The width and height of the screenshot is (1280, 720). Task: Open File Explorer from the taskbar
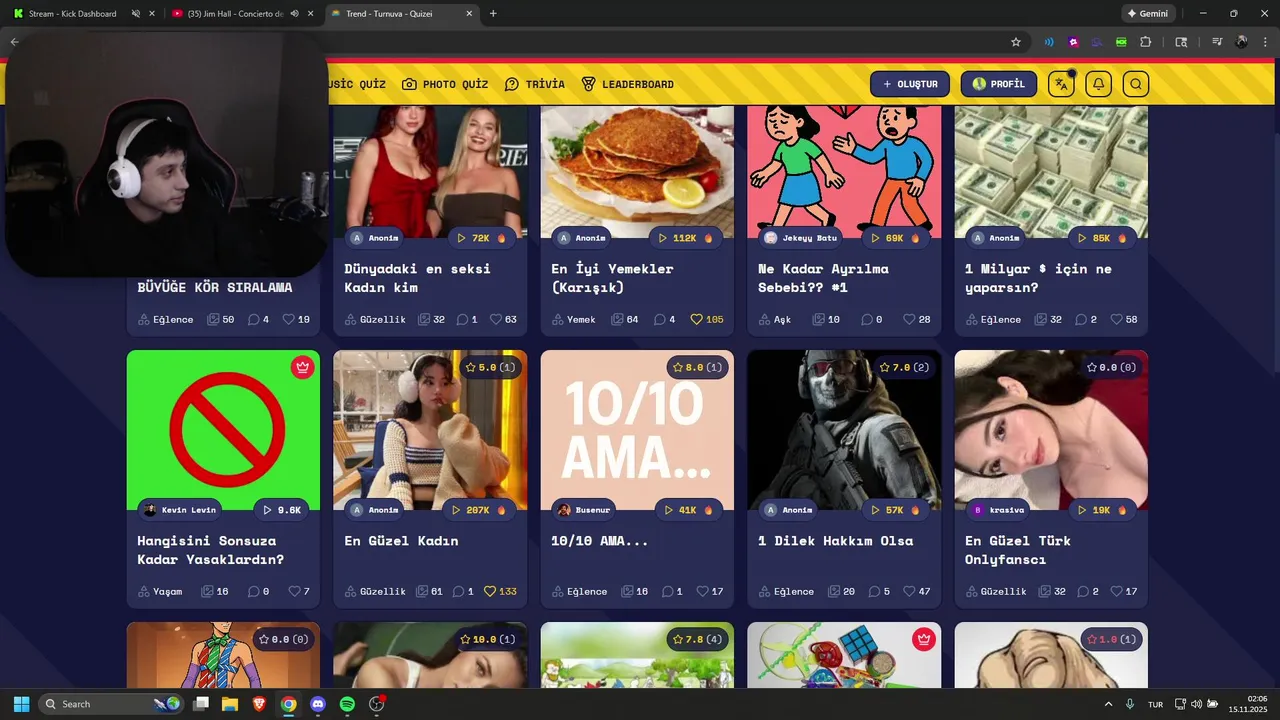click(x=230, y=704)
